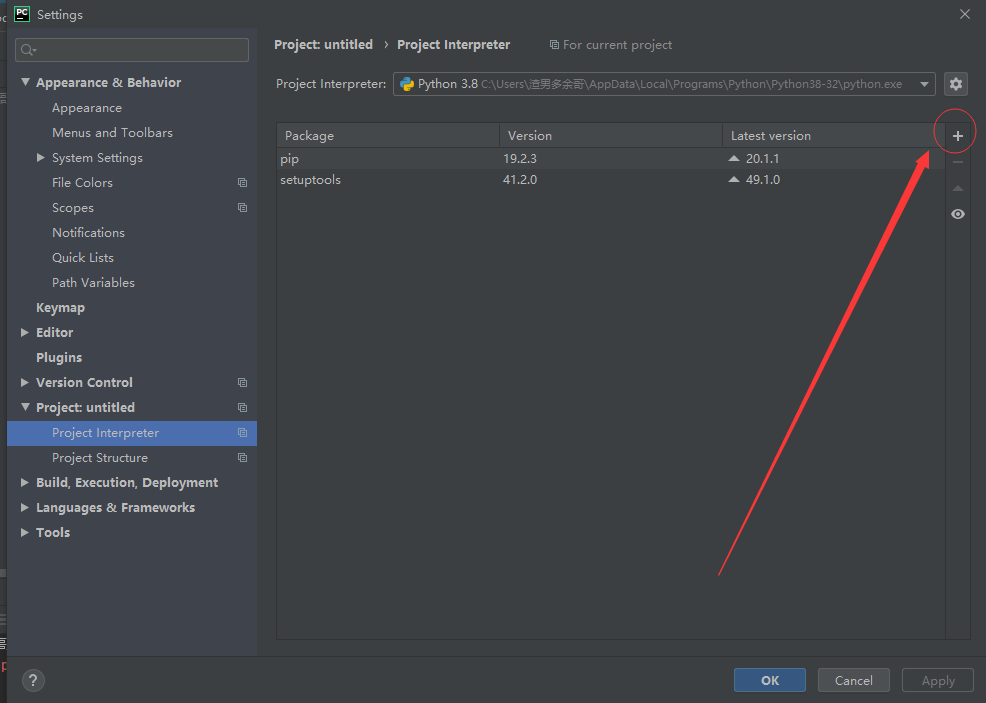Screen dimensions: 986x703
Task: Expand the System Settings tree node
Action: [x=41, y=158]
